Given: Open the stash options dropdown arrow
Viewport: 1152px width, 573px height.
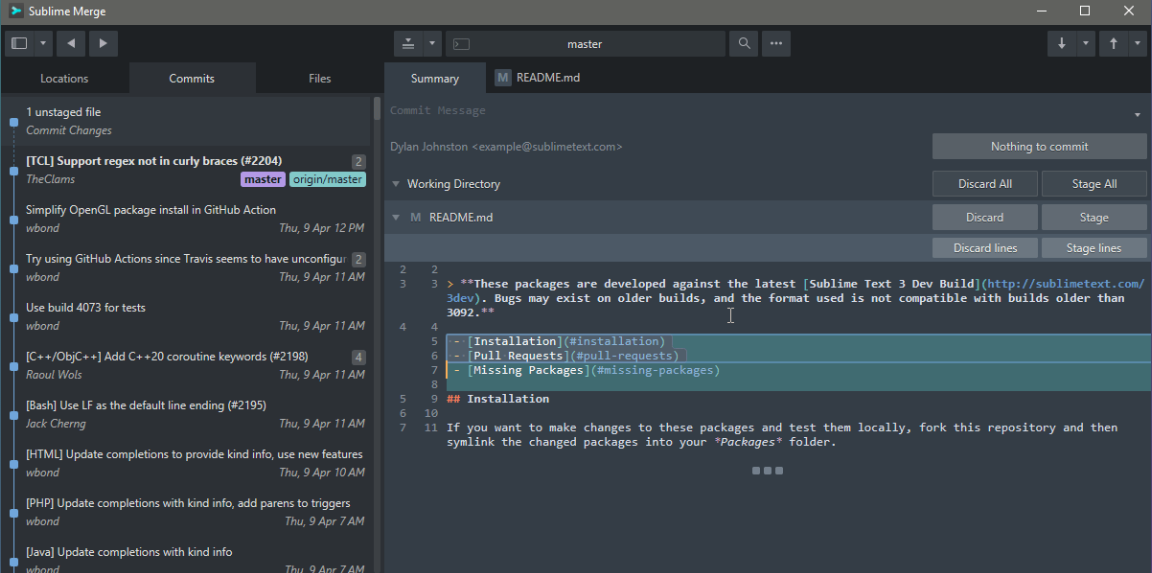Looking at the screenshot, I should point(432,44).
